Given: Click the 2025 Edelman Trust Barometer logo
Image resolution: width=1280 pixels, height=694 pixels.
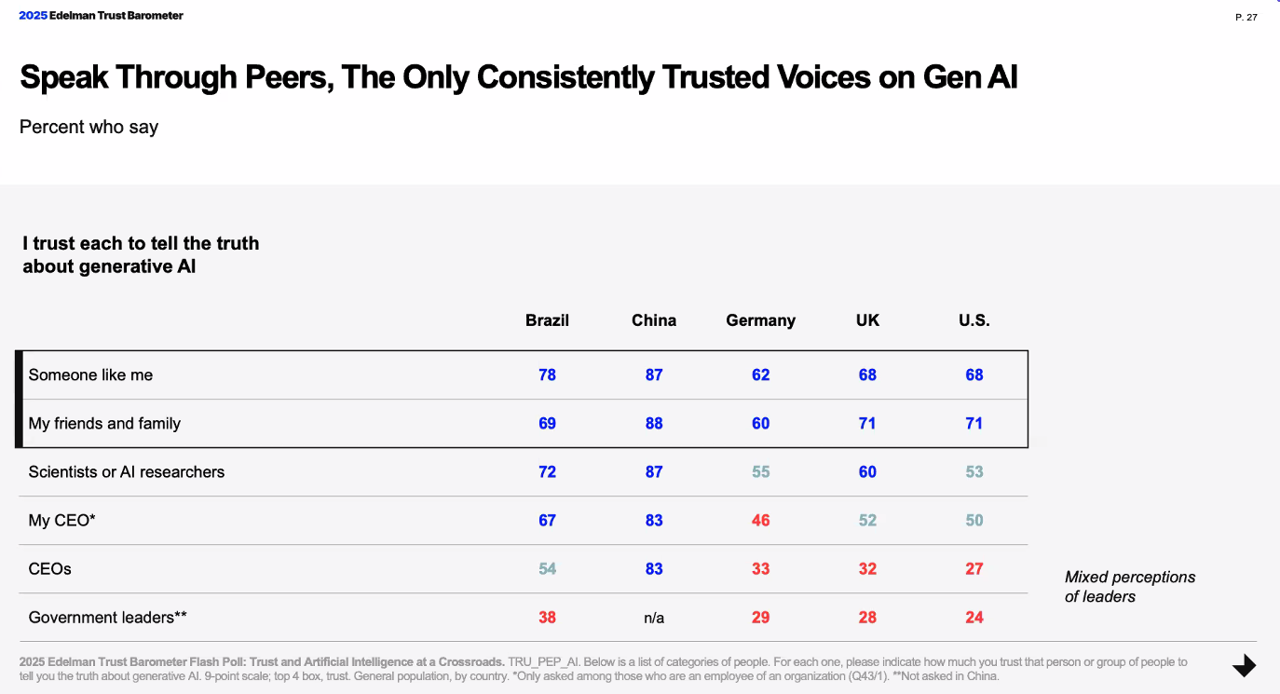Looking at the screenshot, I should 101,16.
